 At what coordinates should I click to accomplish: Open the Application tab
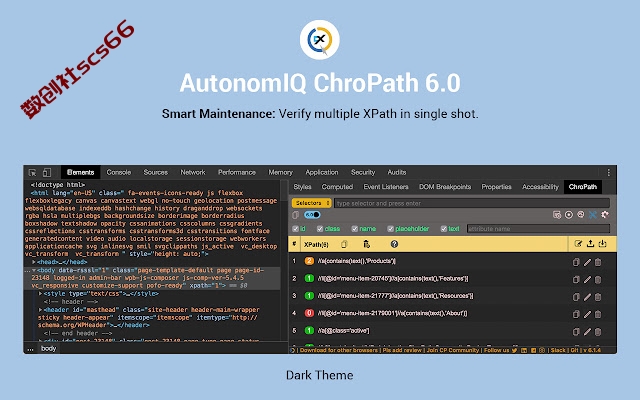[322, 172]
